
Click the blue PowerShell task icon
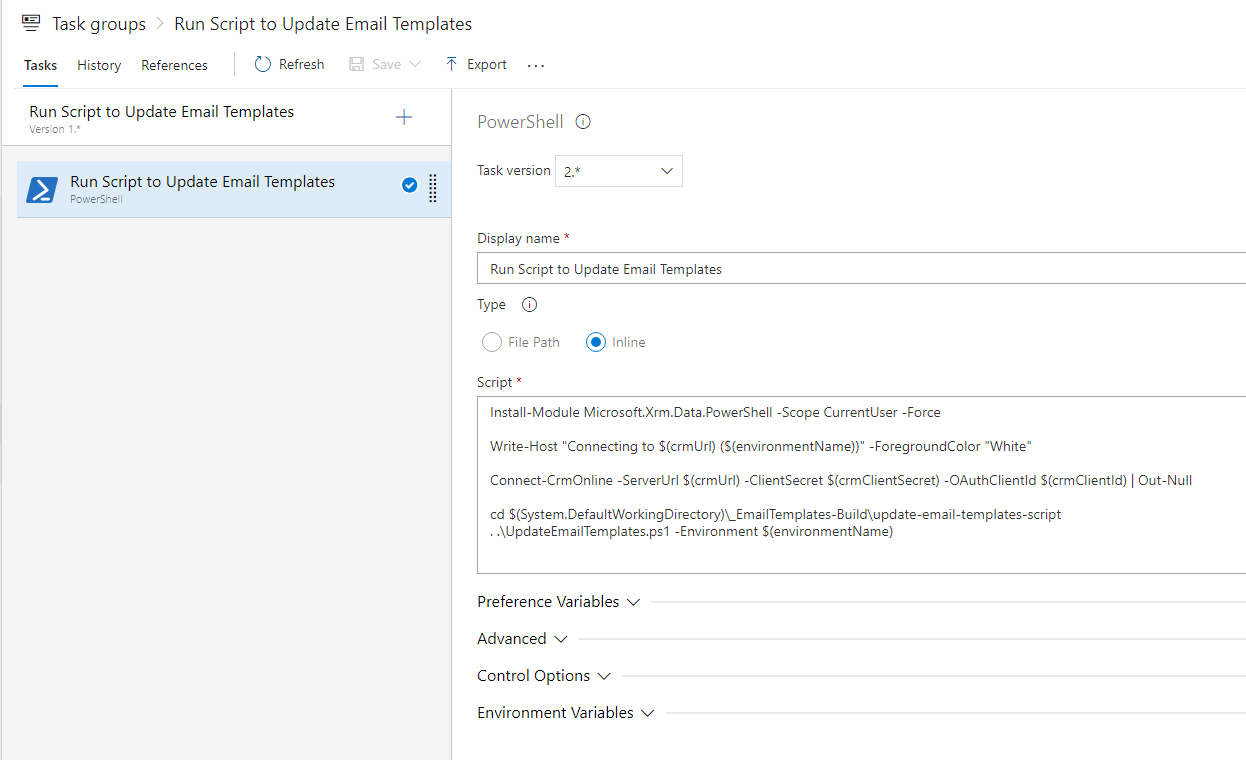click(42, 189)
